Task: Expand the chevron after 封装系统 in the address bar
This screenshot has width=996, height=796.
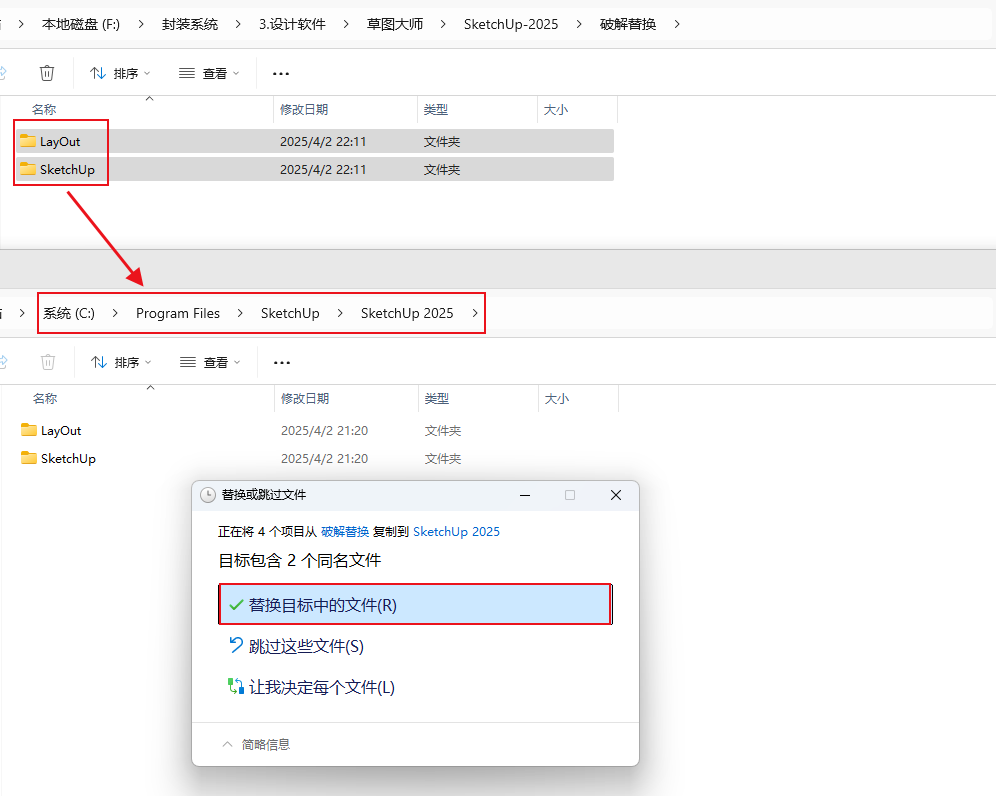Action: [x=238, y=24]
